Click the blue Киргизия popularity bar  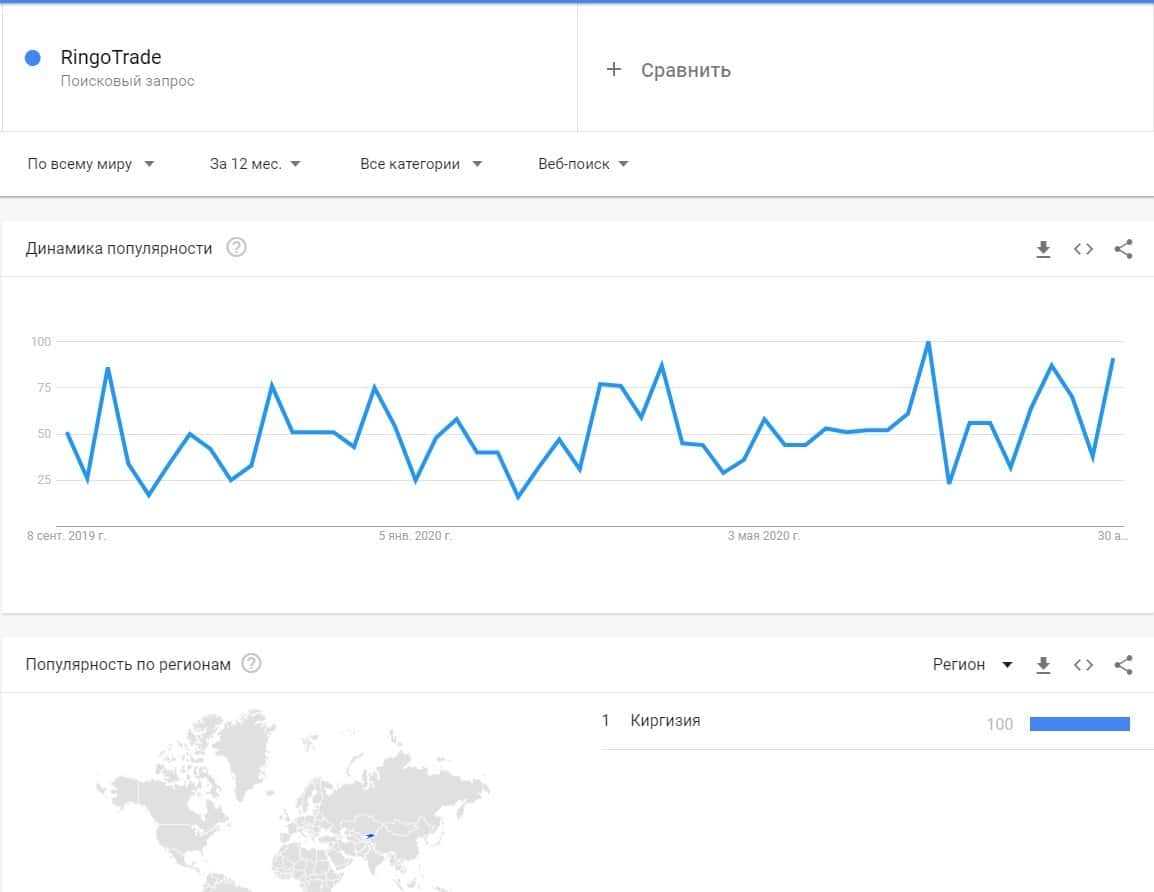pyautogui.click(x=1079, y=724)
